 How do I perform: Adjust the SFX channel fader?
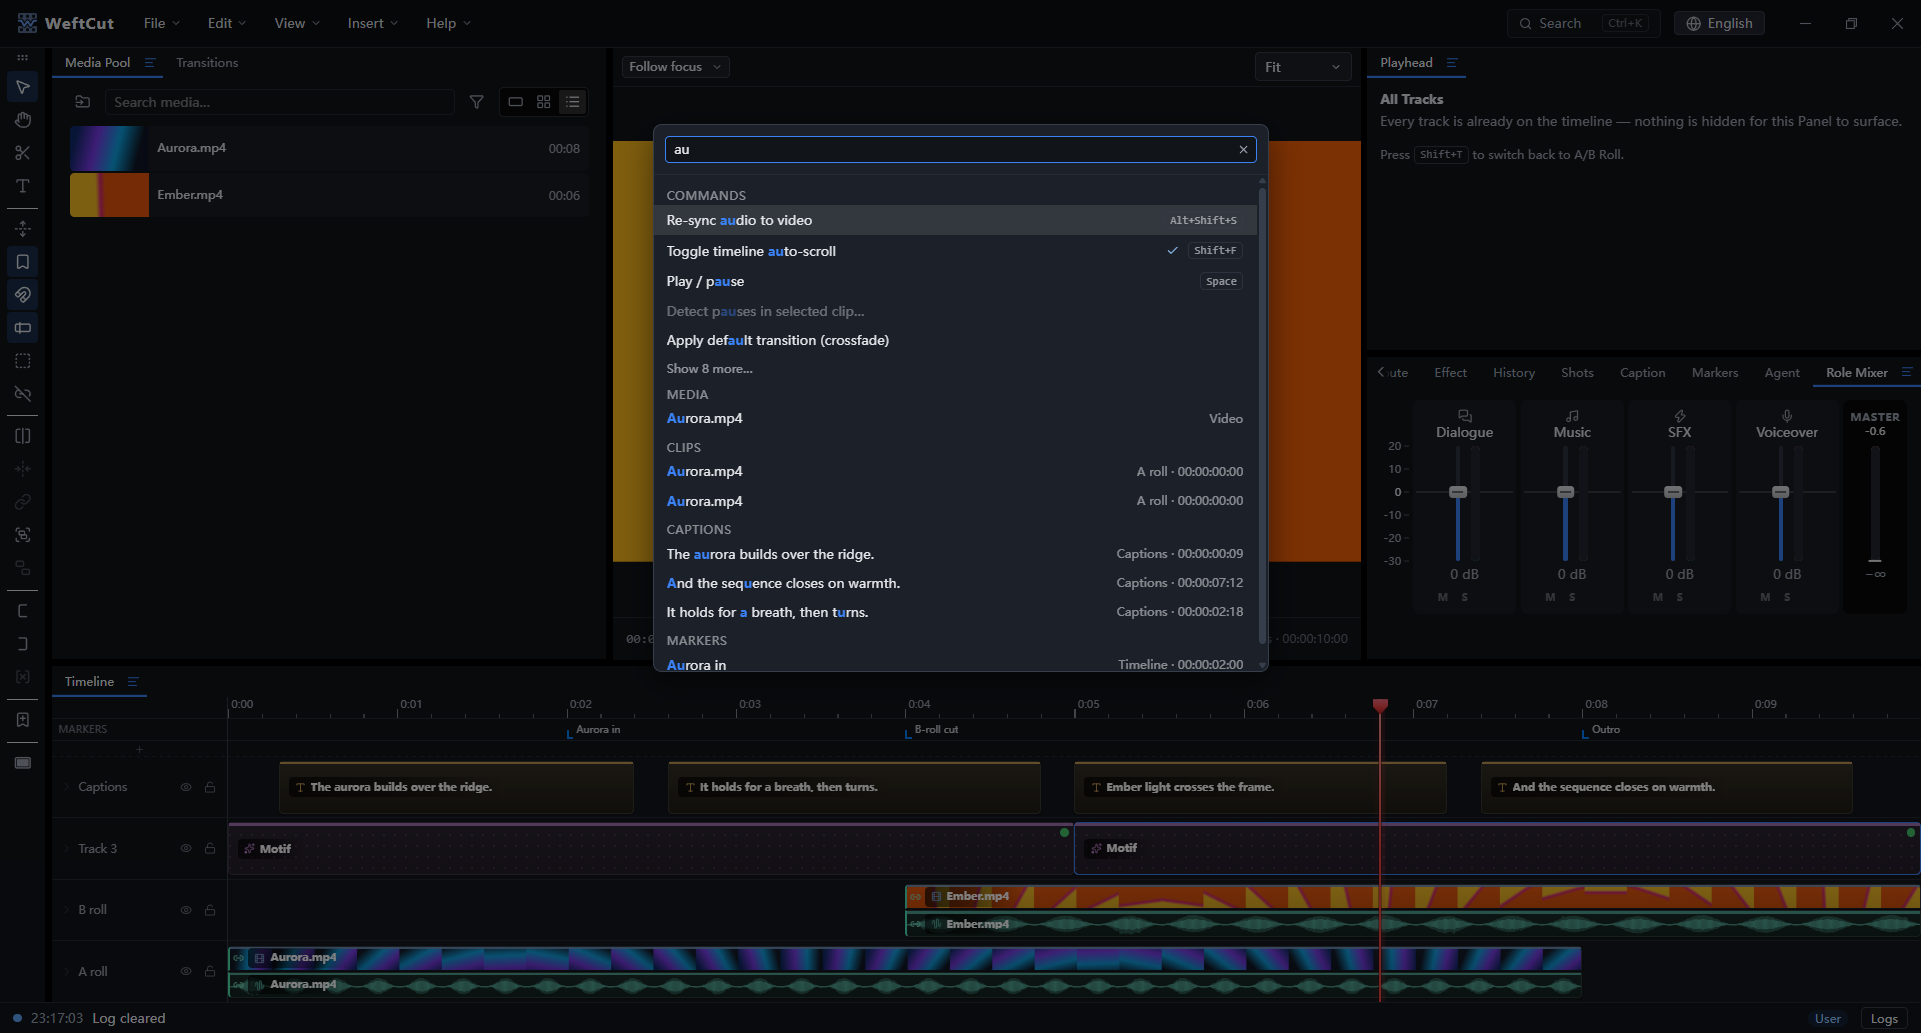click(x=1673, y=492)
